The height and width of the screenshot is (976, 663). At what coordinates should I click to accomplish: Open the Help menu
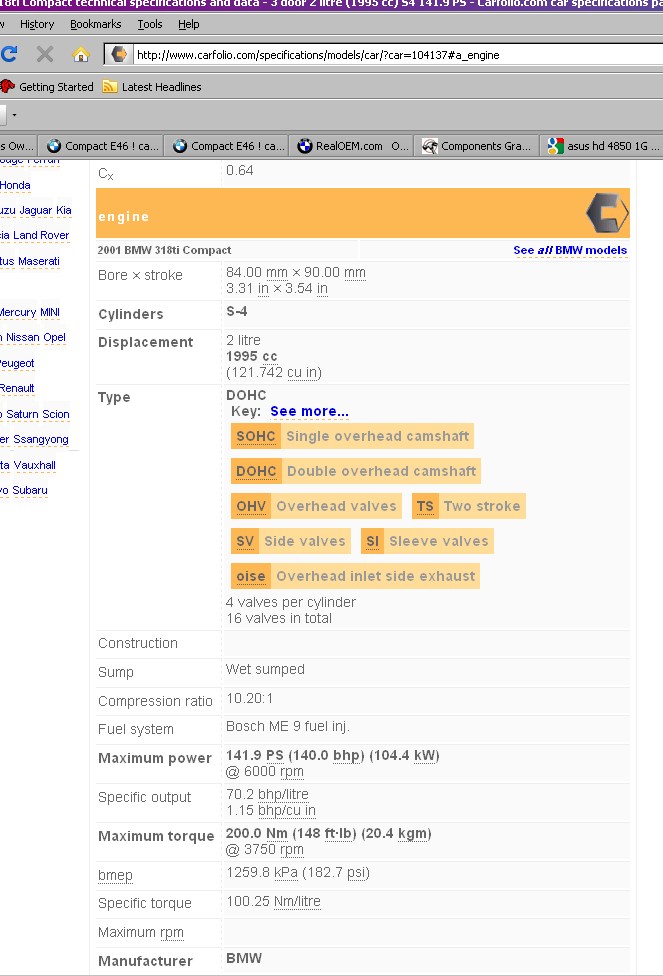point(189,24)
